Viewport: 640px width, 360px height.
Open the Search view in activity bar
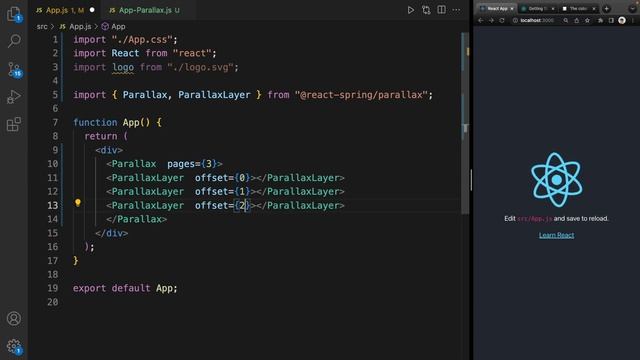(14, 41)
